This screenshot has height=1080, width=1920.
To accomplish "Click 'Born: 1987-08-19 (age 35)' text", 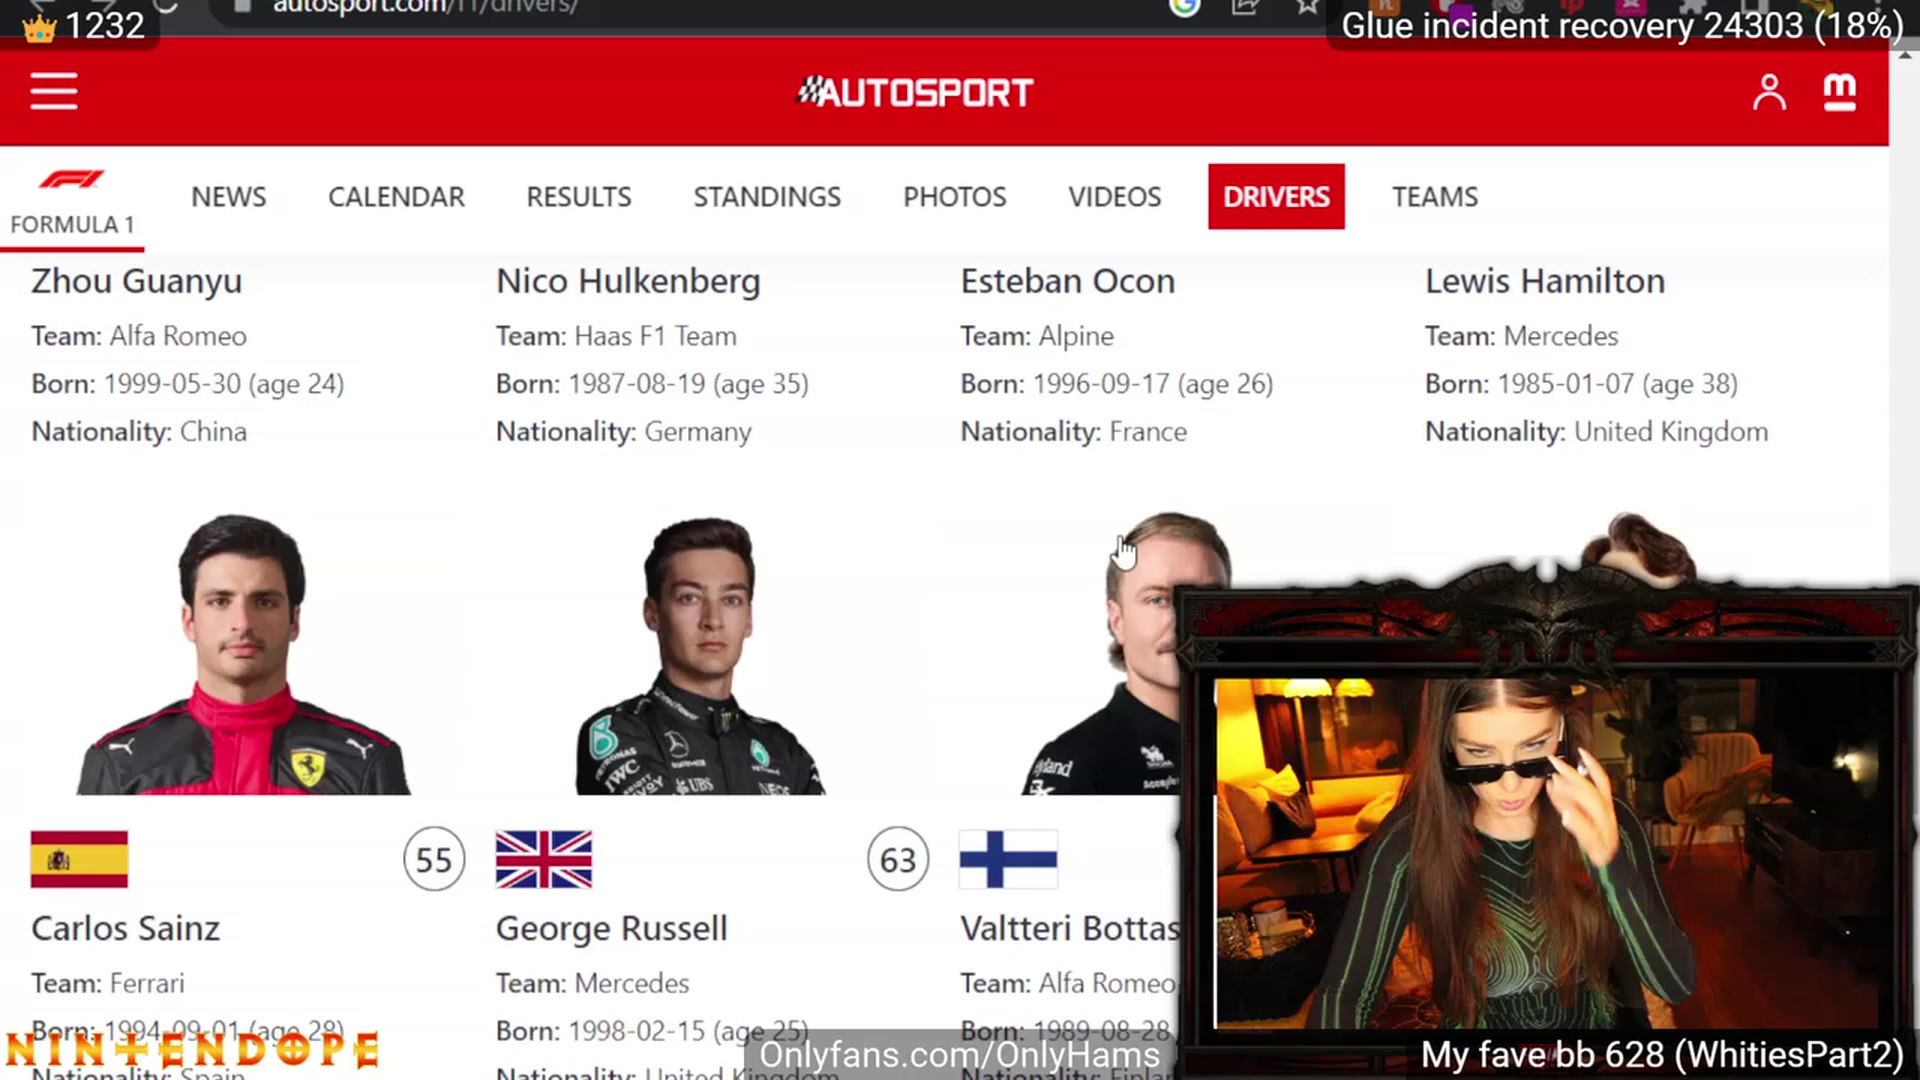I will [x=652, y=384].
